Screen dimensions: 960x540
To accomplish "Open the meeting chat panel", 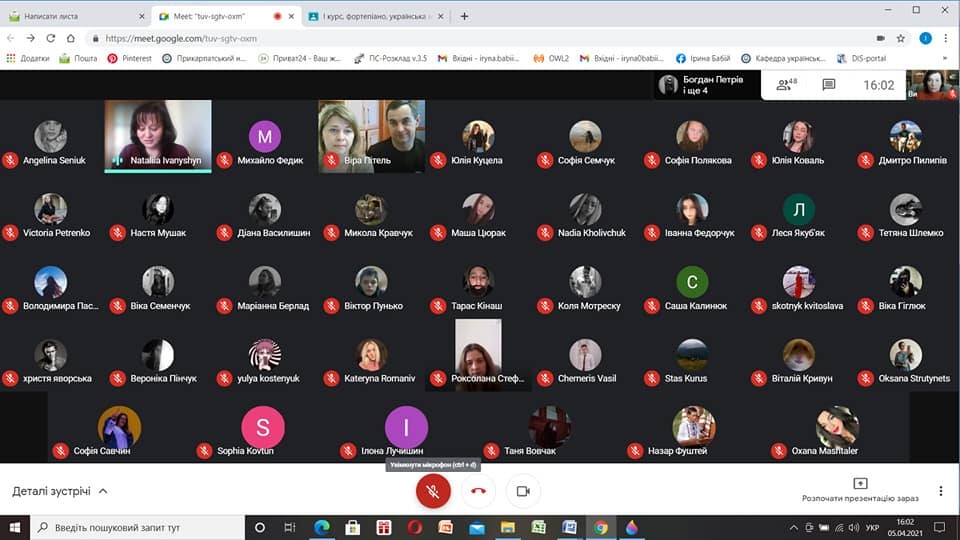I will (828, 85).
